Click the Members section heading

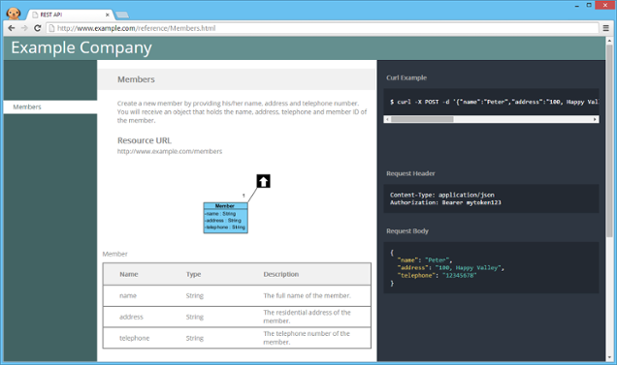(136, 79)
